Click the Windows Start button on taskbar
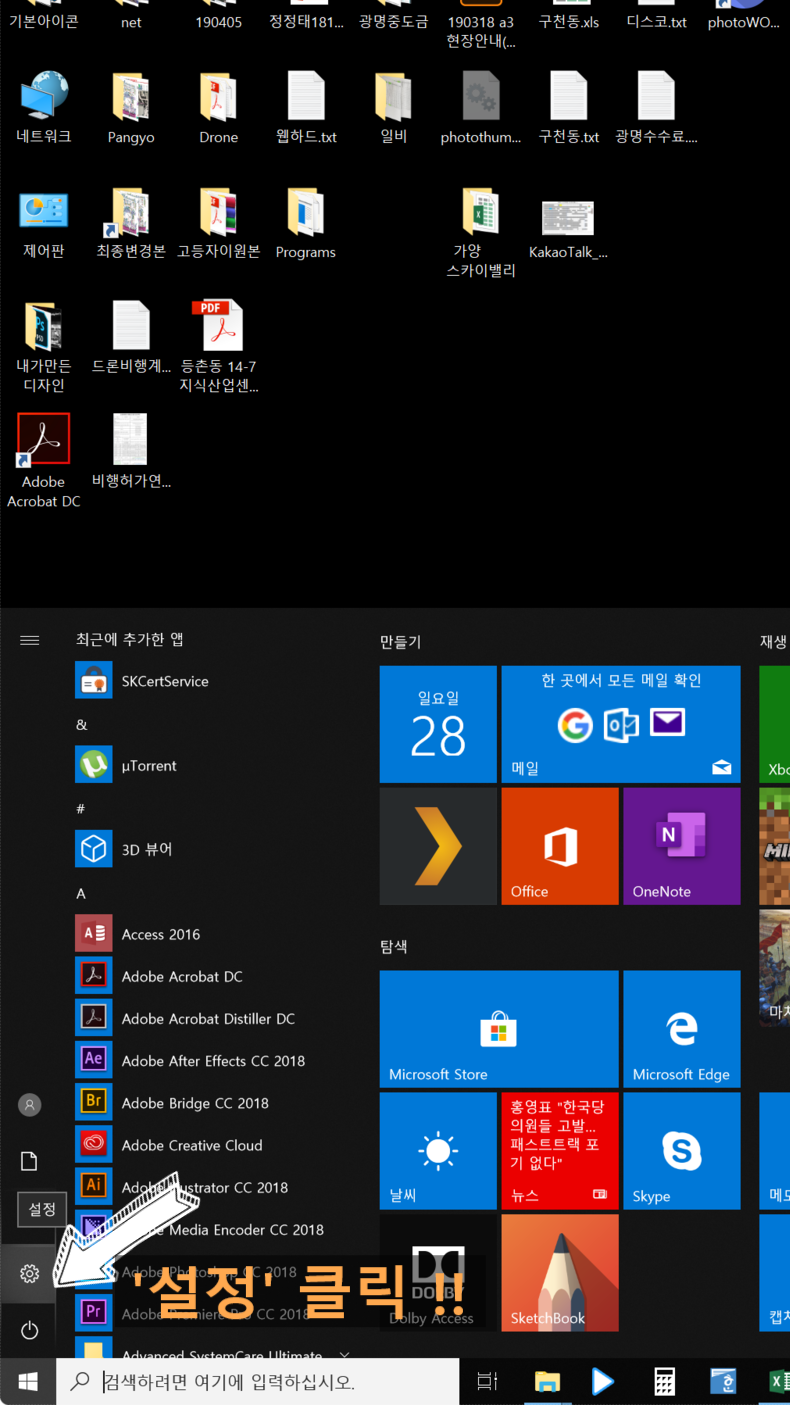The image size is (790, 1405). (x=28, y=1382)
